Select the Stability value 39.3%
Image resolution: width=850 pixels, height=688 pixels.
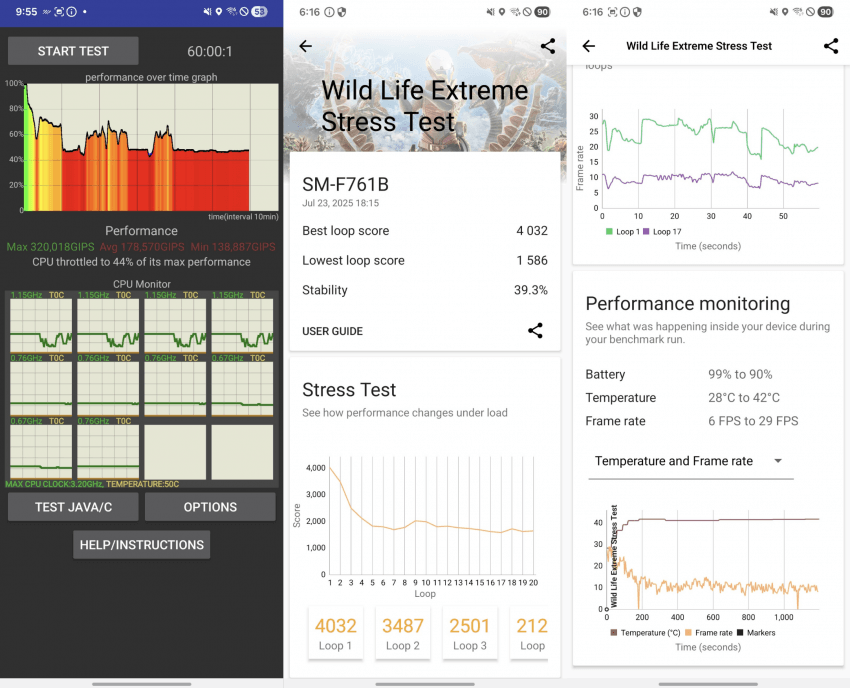[531, 290]
